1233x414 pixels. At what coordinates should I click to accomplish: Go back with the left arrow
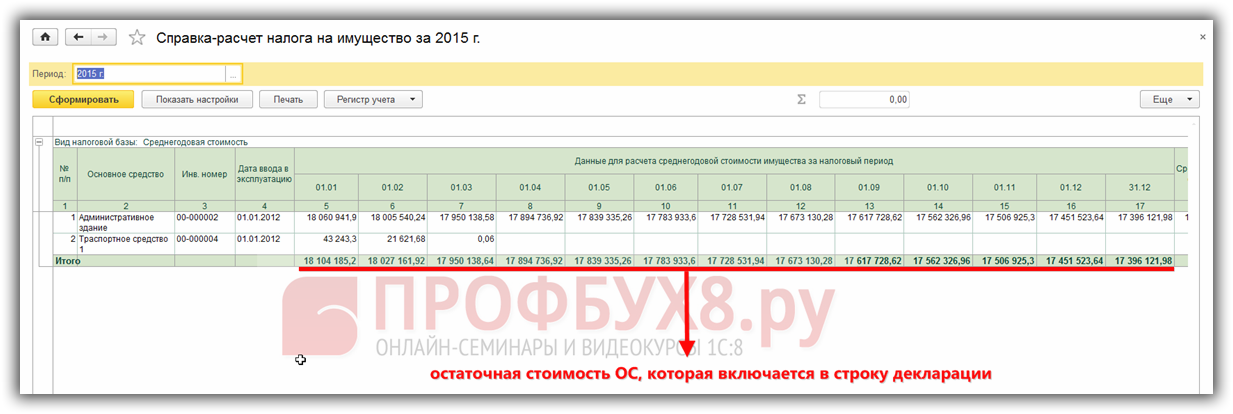point(78,37)
